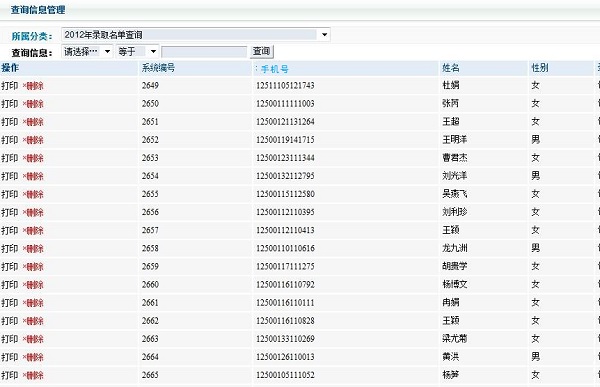Viewport: 600px width, 387px height.
Task: Click system number 2661 cell
Action: tap(150, 302)
